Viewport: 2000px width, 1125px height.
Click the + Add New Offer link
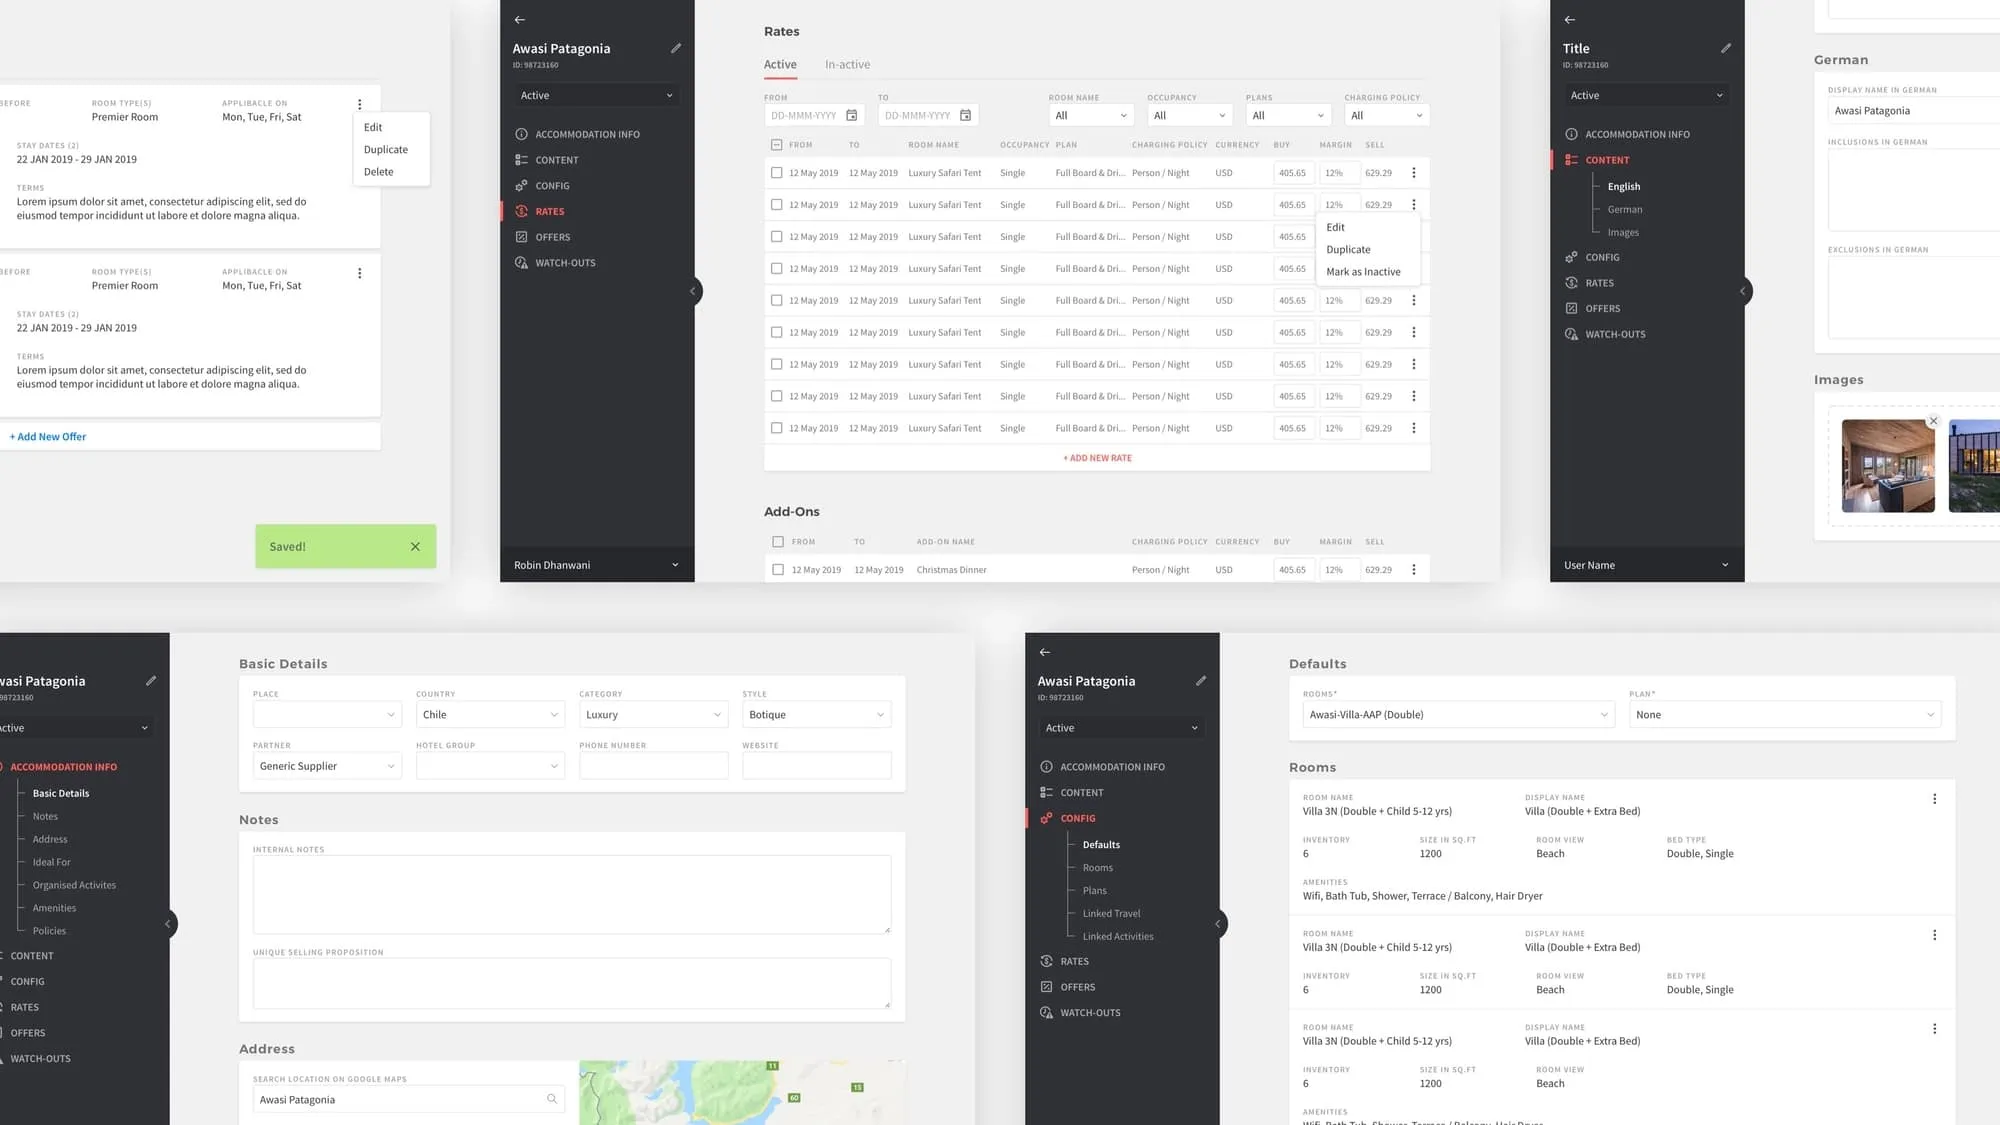[x=48, y=437]
